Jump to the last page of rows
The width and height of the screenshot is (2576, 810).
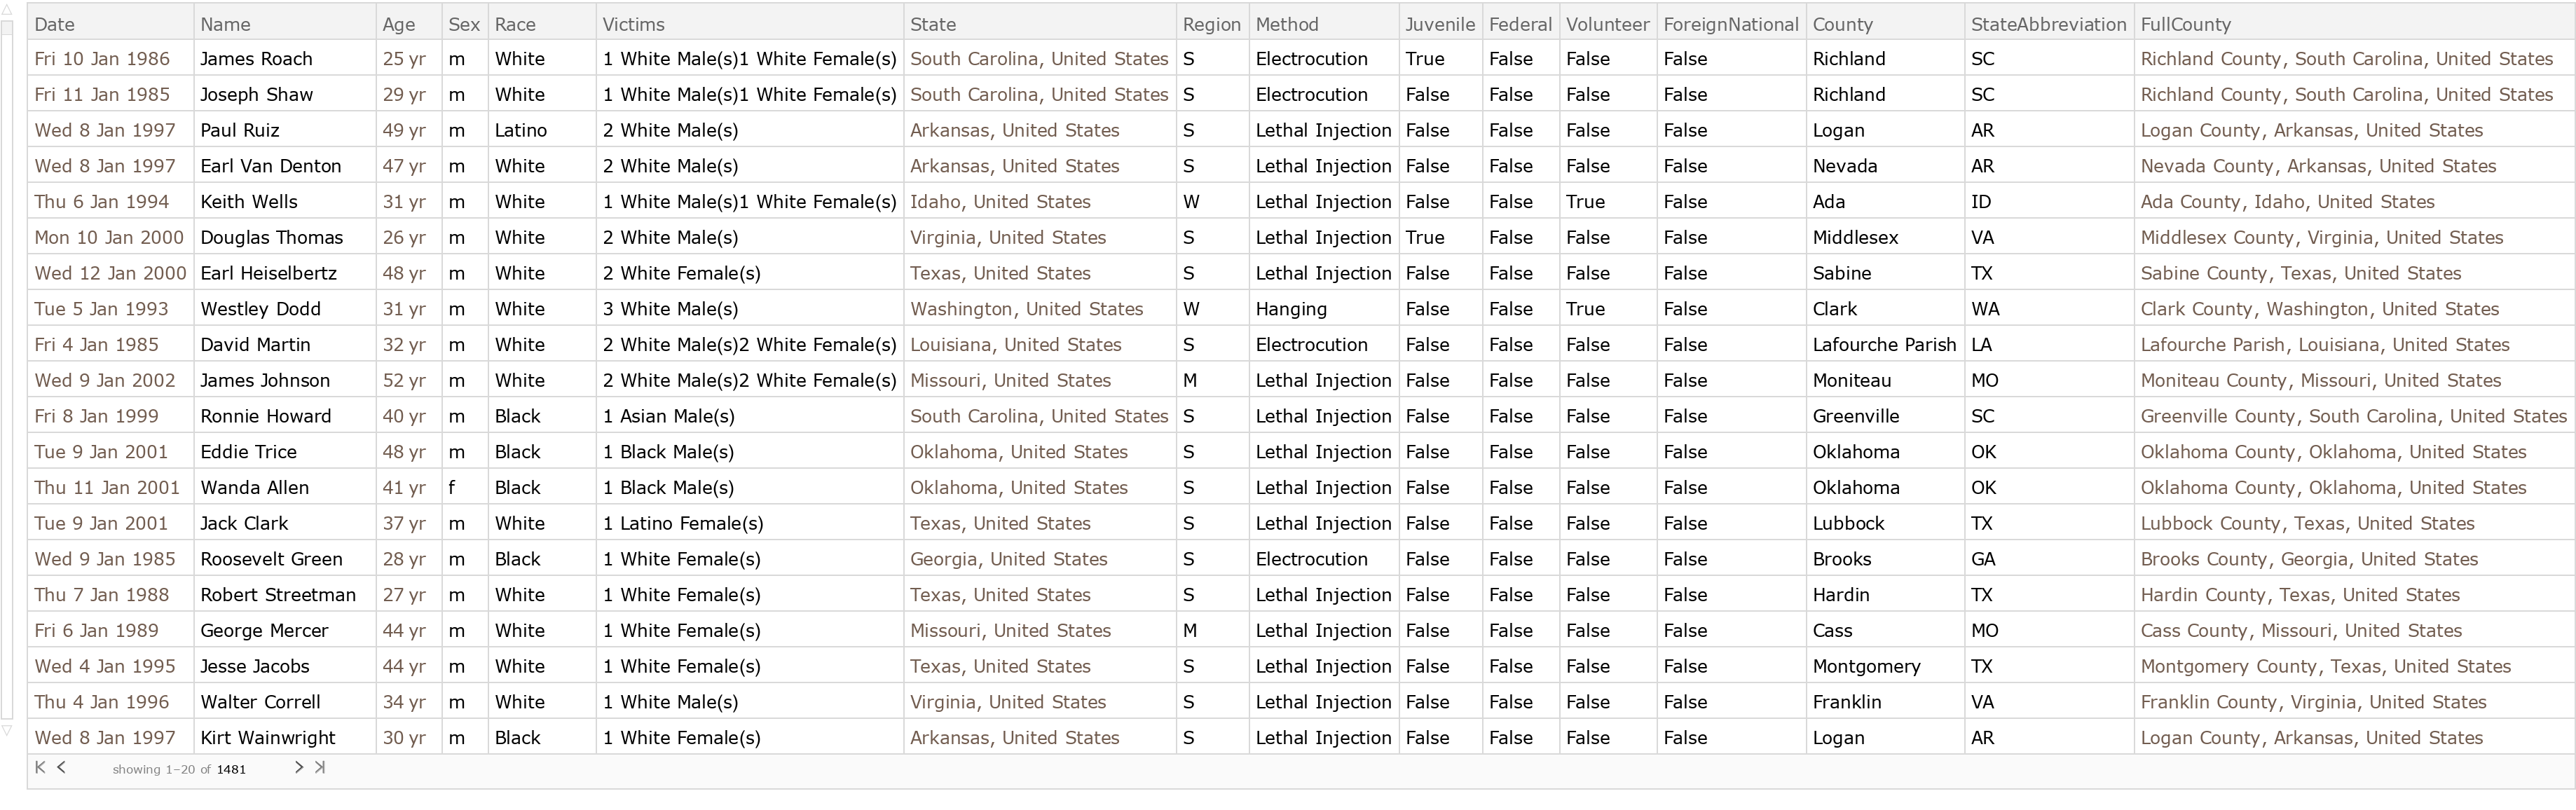click(x=320, y=768)
